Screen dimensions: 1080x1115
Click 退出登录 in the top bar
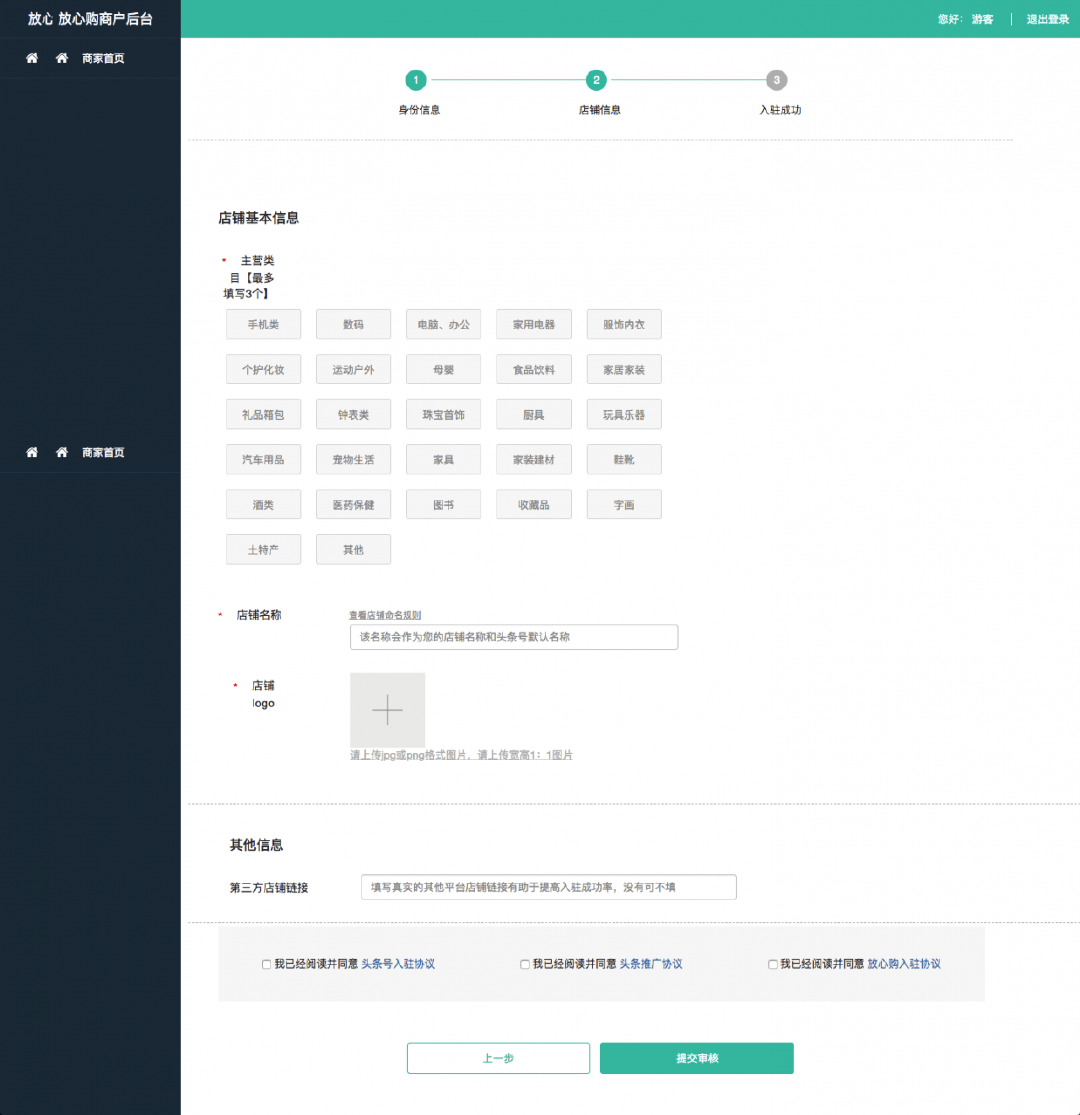coord(1047,19)
